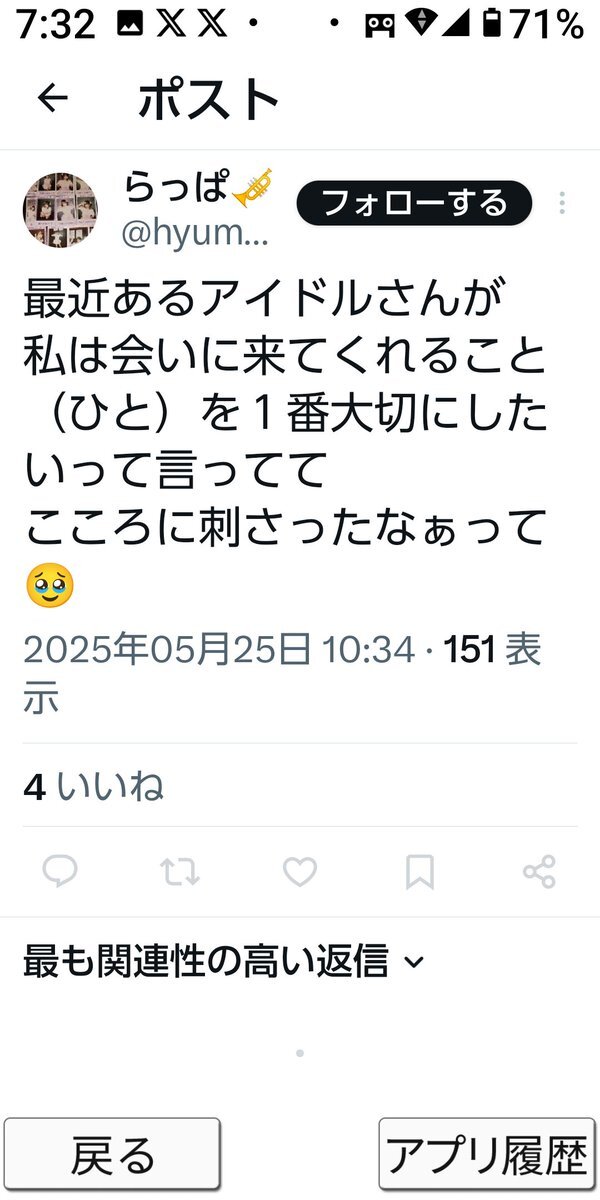
Task: Open the reply speech bubble icon
Action: (x=60, y=872)
